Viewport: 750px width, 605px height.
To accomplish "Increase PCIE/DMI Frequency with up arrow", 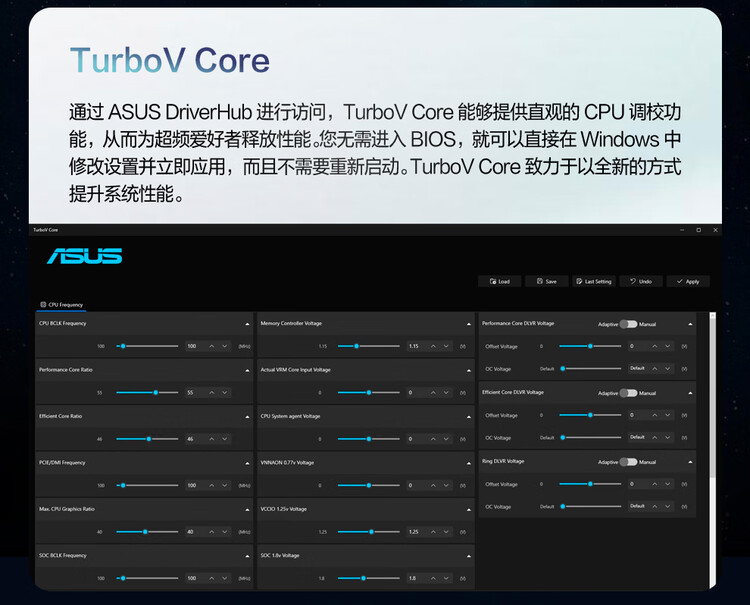I will click(x=211, y=485).
